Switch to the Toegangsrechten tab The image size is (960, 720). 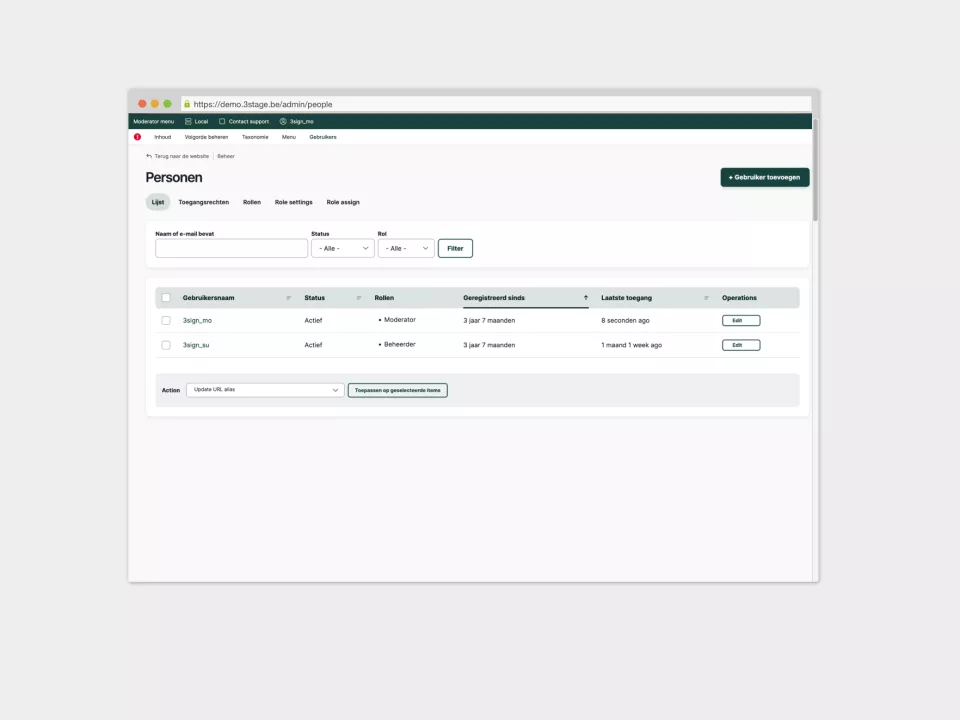pos(203,202)
